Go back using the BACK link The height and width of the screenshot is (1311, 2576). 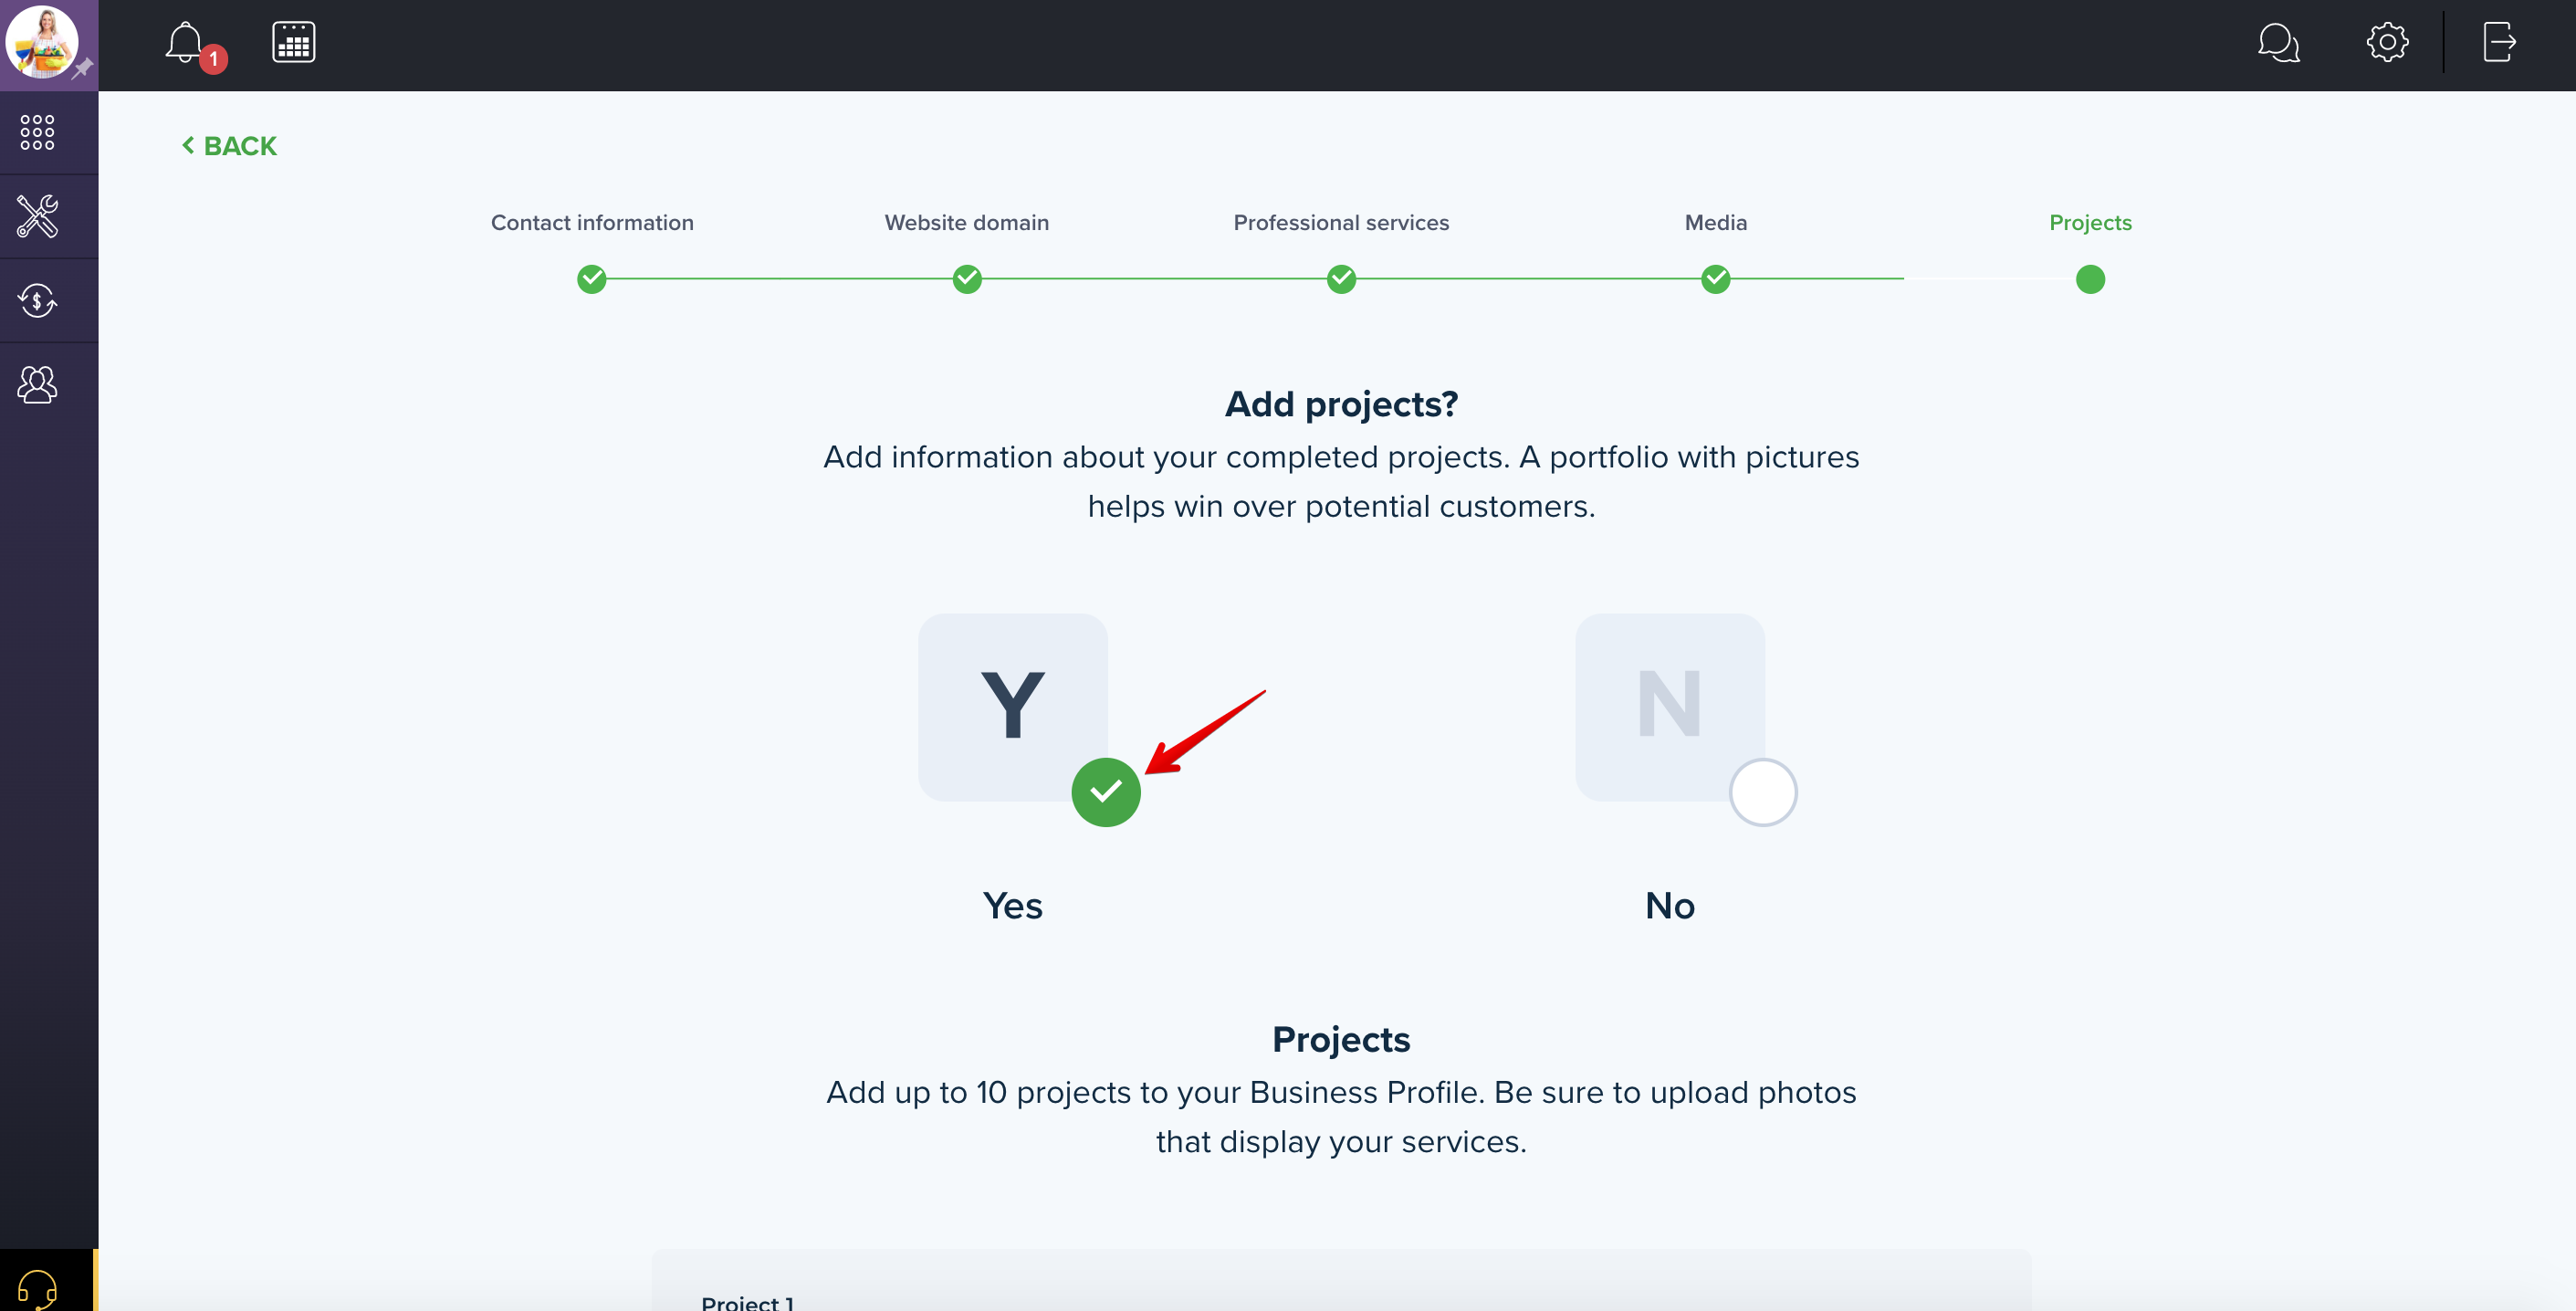click(229, 146)
